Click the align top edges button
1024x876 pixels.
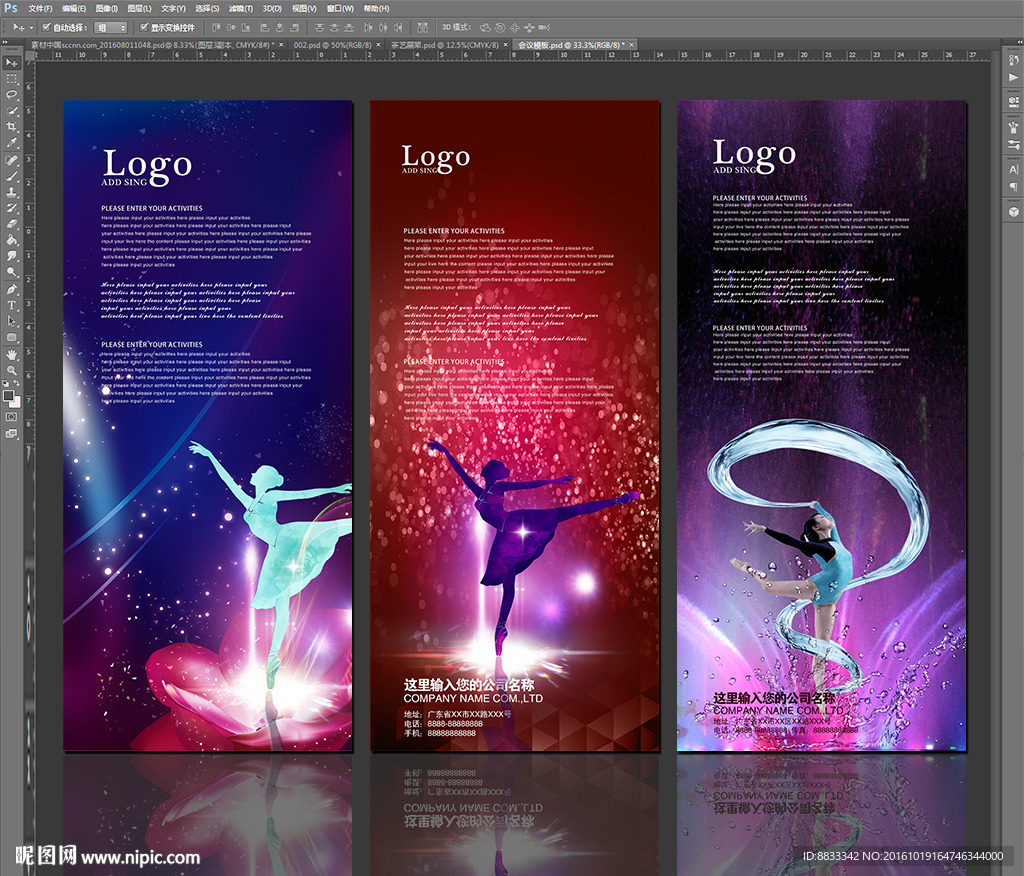click(216, 27)
